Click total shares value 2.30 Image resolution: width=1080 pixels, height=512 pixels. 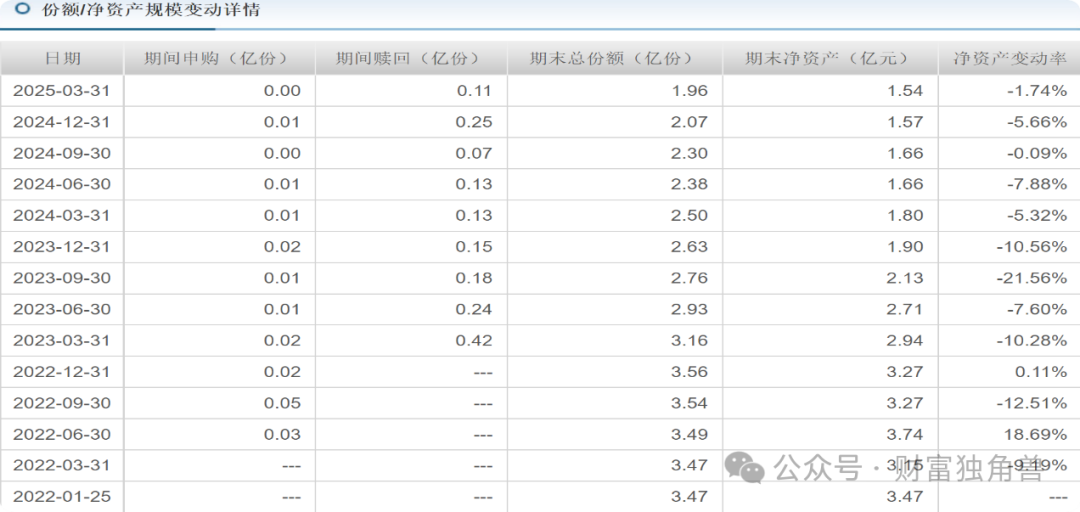tap(689, 153)
